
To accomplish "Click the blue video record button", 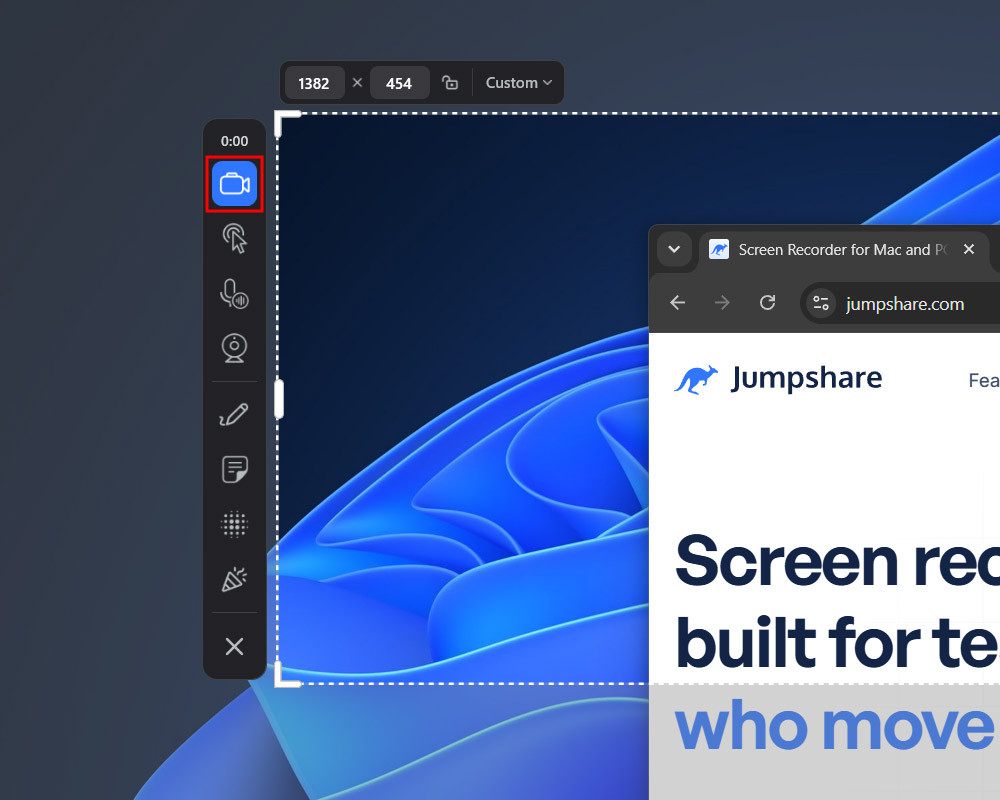I will tap(234, 184).
